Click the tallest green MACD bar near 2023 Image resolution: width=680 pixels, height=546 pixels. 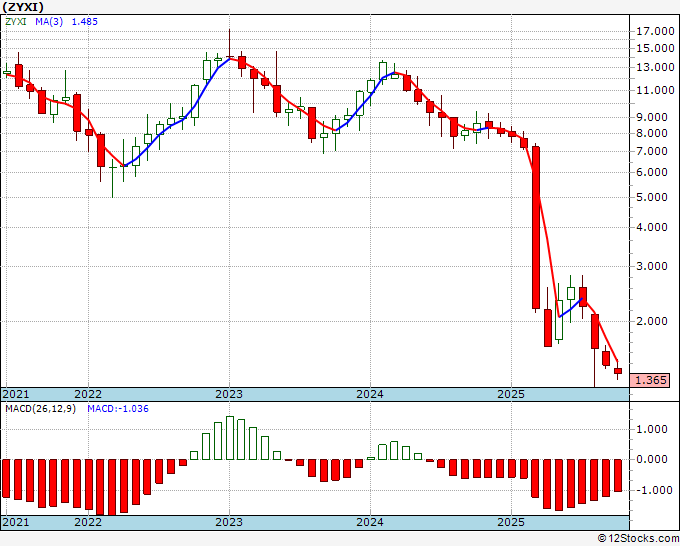coord(230,438)
